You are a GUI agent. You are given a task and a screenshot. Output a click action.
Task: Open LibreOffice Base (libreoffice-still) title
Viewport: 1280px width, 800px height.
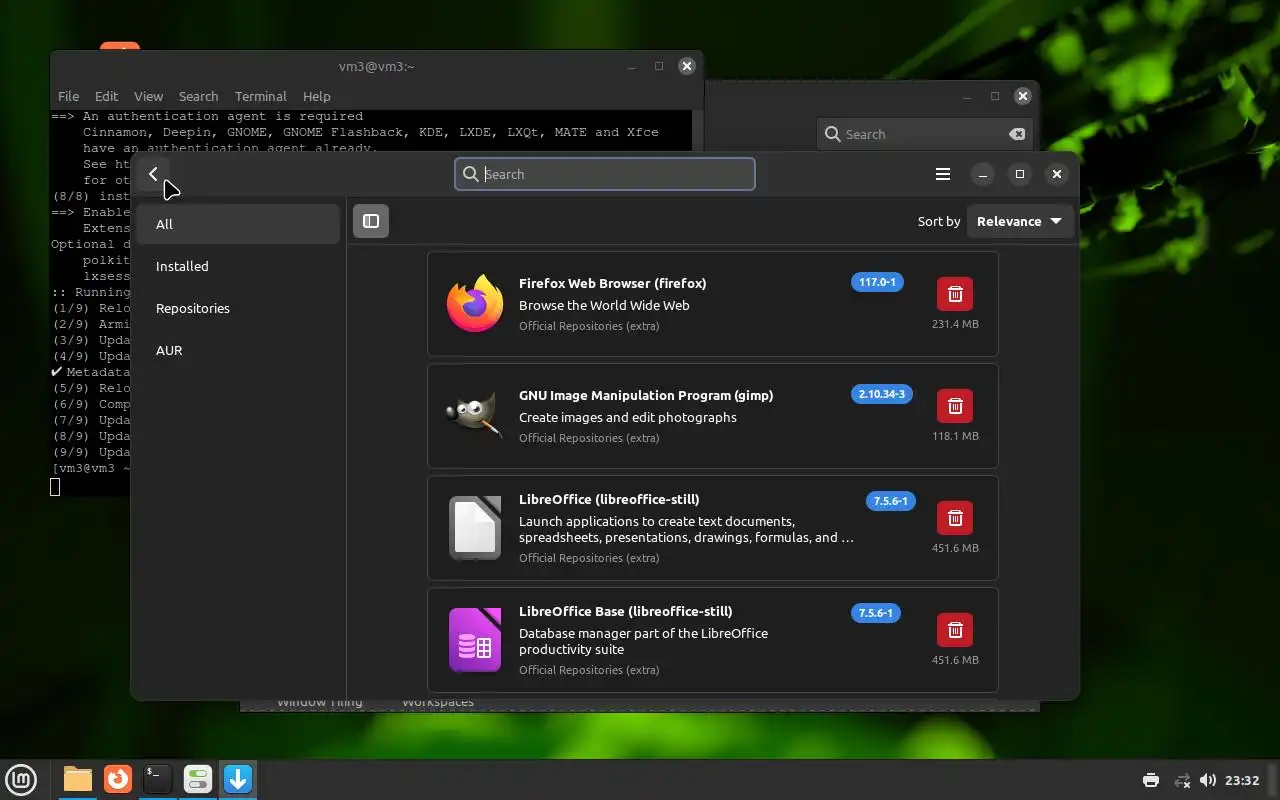(625, 611)
